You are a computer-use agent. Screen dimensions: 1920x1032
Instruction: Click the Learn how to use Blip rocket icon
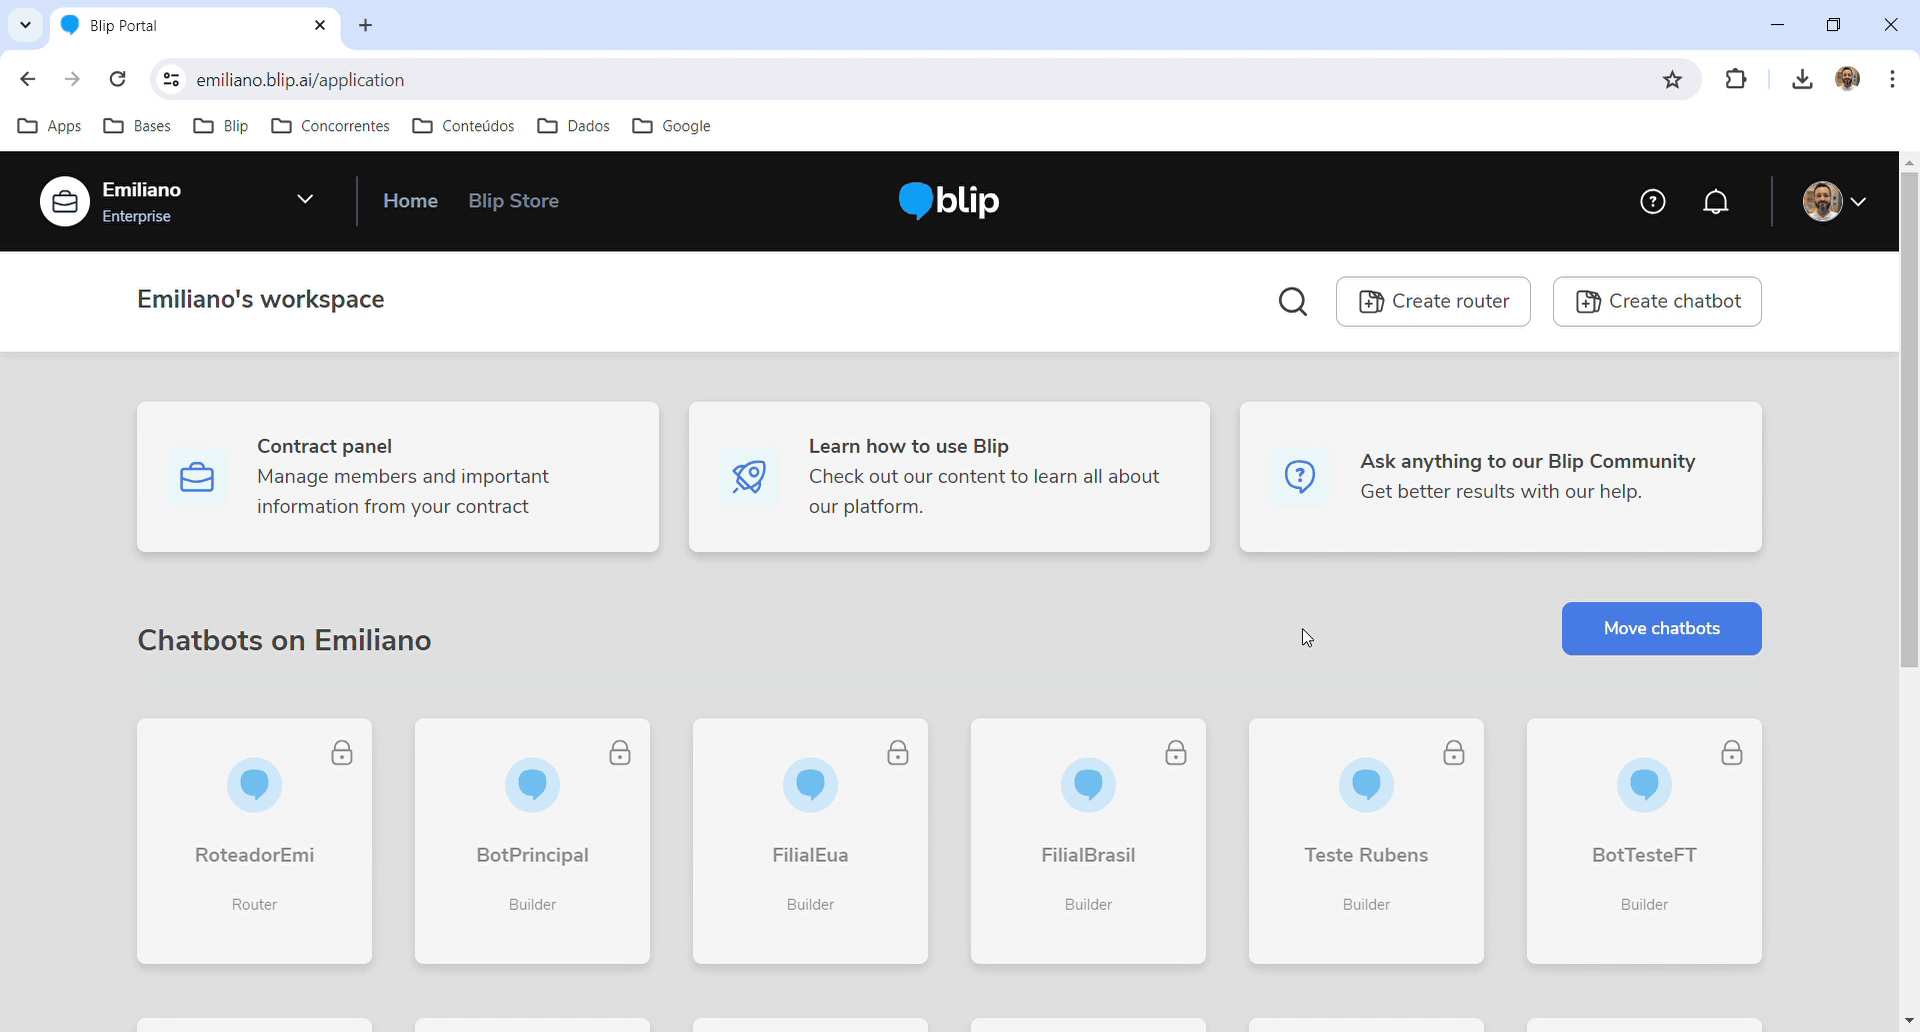coord(749,477)
